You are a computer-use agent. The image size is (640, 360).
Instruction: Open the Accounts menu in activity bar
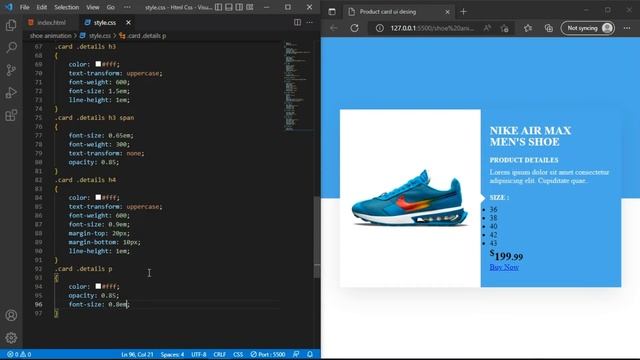[11, 315]
